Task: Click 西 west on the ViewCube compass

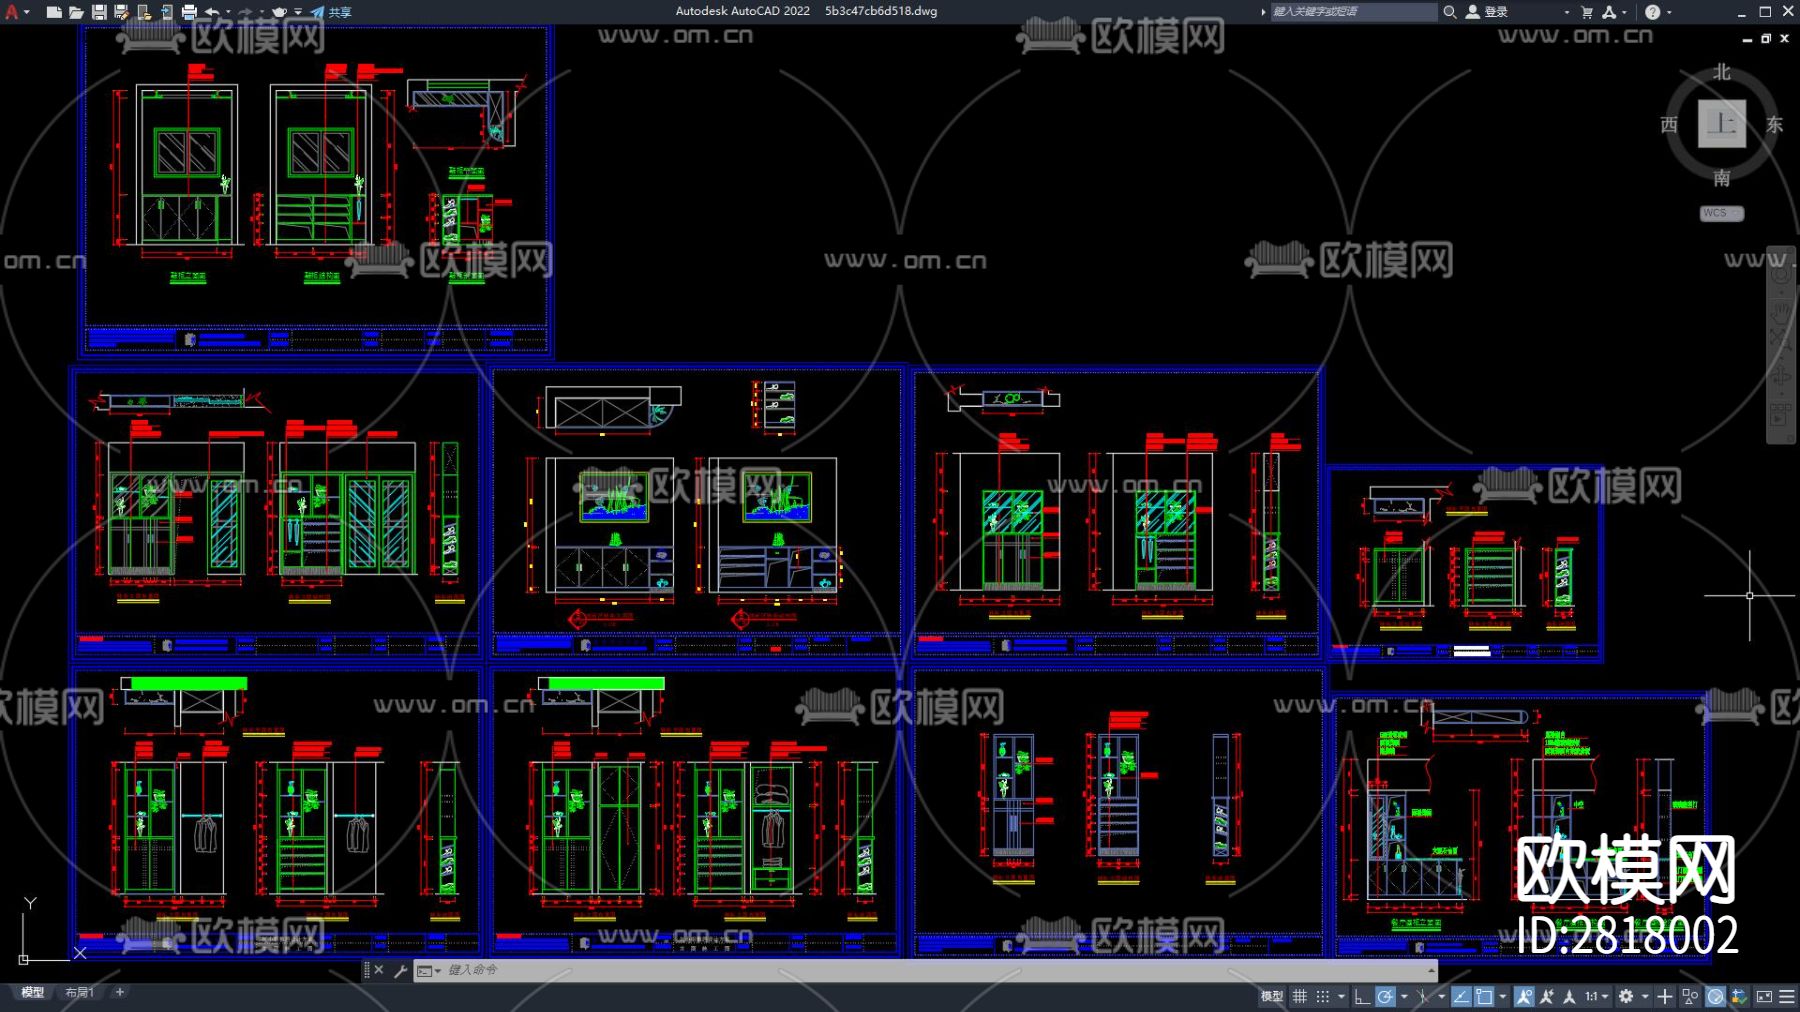Action: point(1669,125)
